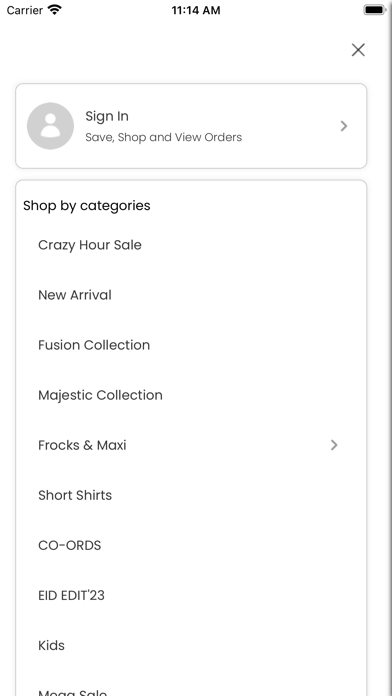View the EID EDIT'23 category

click(x=71, y=595)
